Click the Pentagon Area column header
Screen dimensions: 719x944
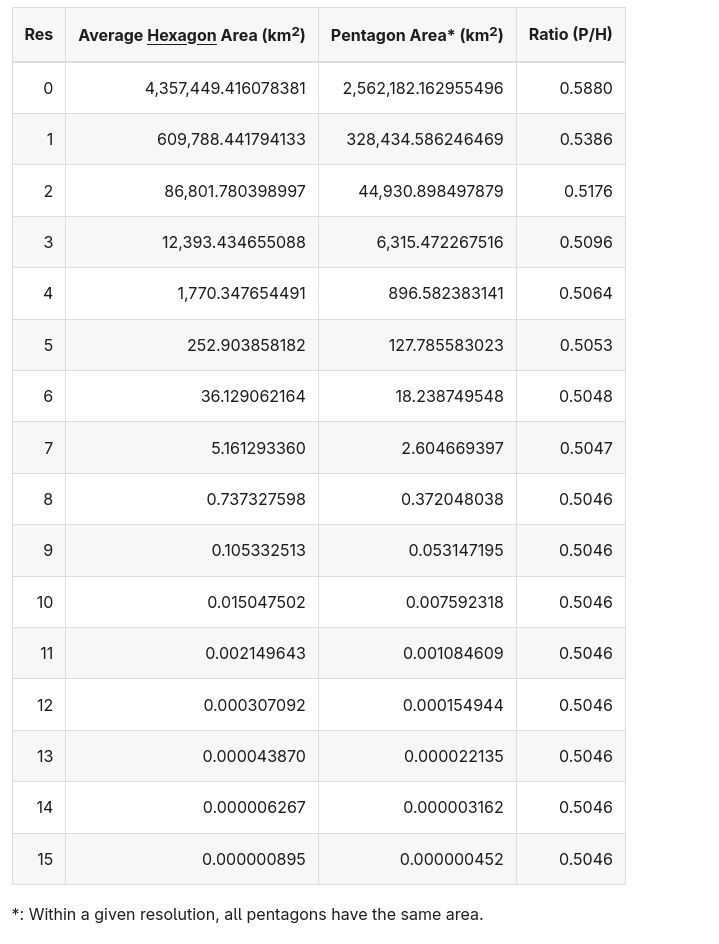(x=416, y=36)
